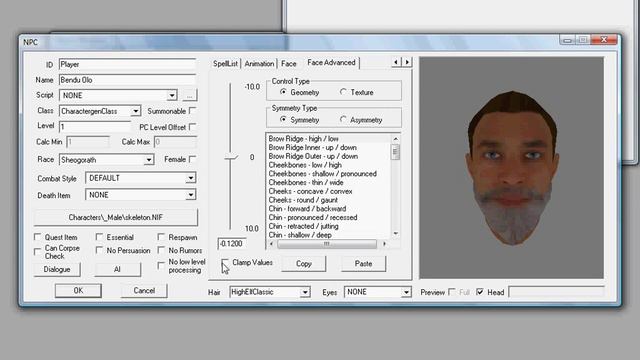Choose the Asymmetry radio option
Viewport: 640px width, 360px height.
343,120
